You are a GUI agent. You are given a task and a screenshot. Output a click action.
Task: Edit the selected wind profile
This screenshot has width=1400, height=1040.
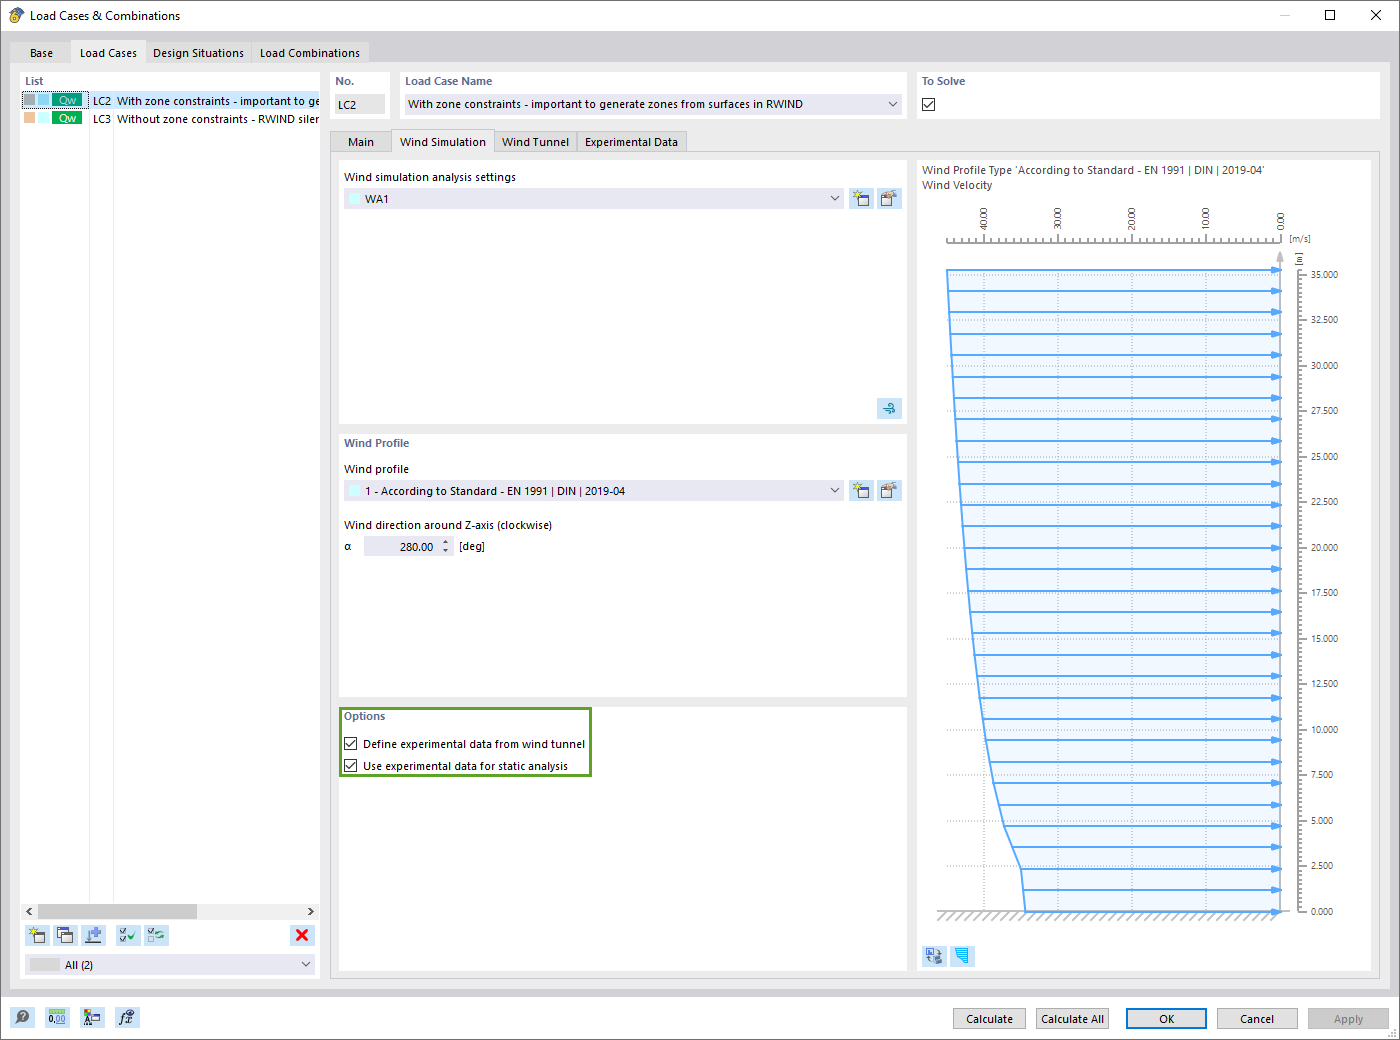(x=889, y=490)
